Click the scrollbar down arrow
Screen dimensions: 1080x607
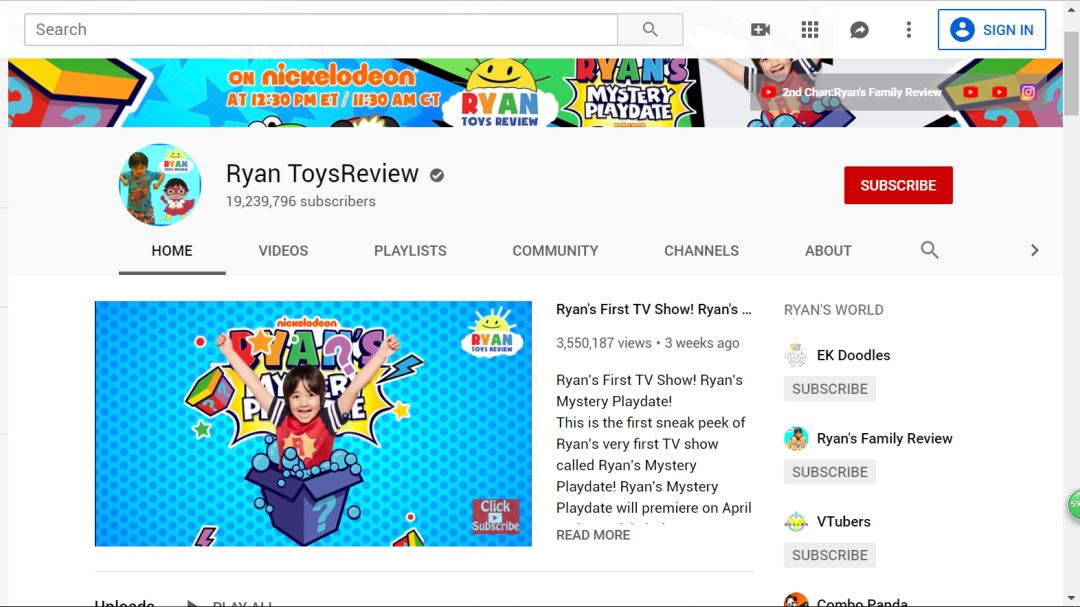pyautogui.click(x=1071, y=598)
